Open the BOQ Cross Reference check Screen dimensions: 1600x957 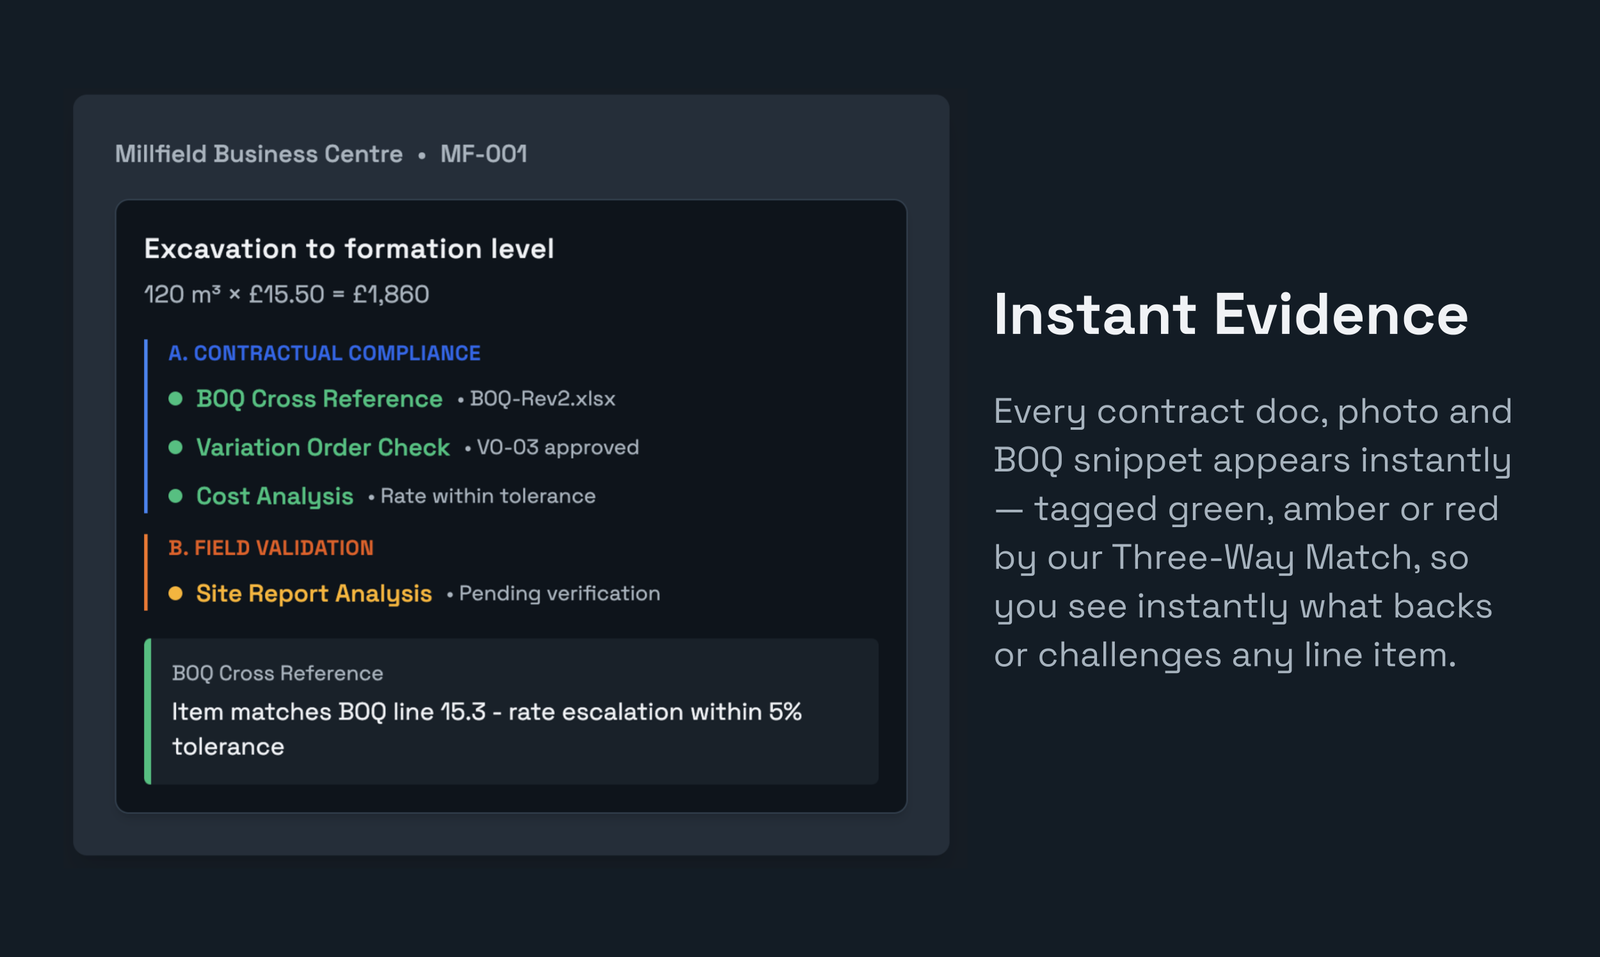click(319, 399)
